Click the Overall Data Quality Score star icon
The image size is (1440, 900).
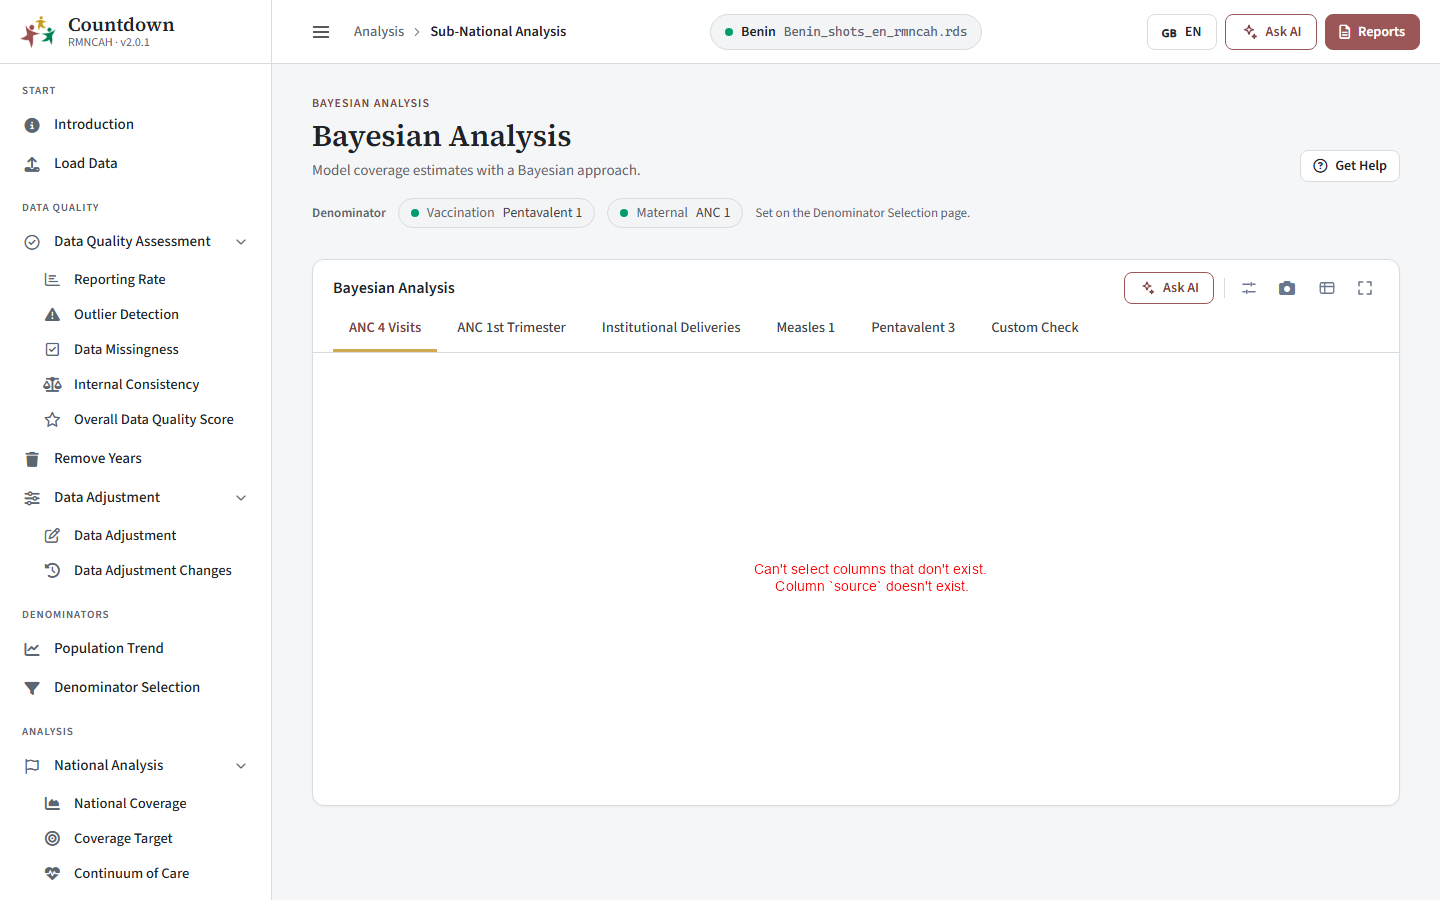(52, 420)
